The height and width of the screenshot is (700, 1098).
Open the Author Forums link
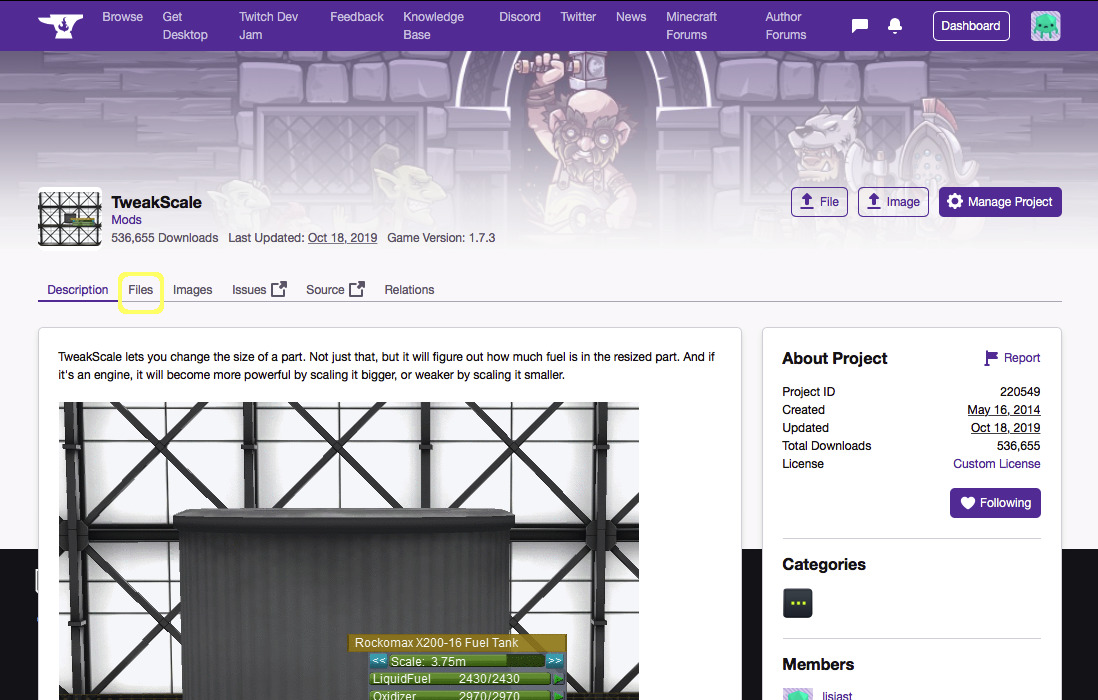pyautogui.click(x=786, y=26)
